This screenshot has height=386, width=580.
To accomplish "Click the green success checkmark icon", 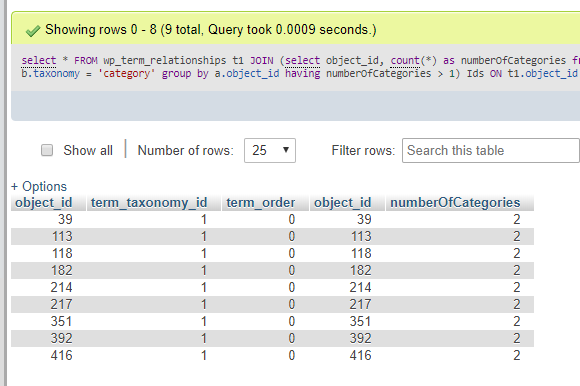I will pos(33,31).
